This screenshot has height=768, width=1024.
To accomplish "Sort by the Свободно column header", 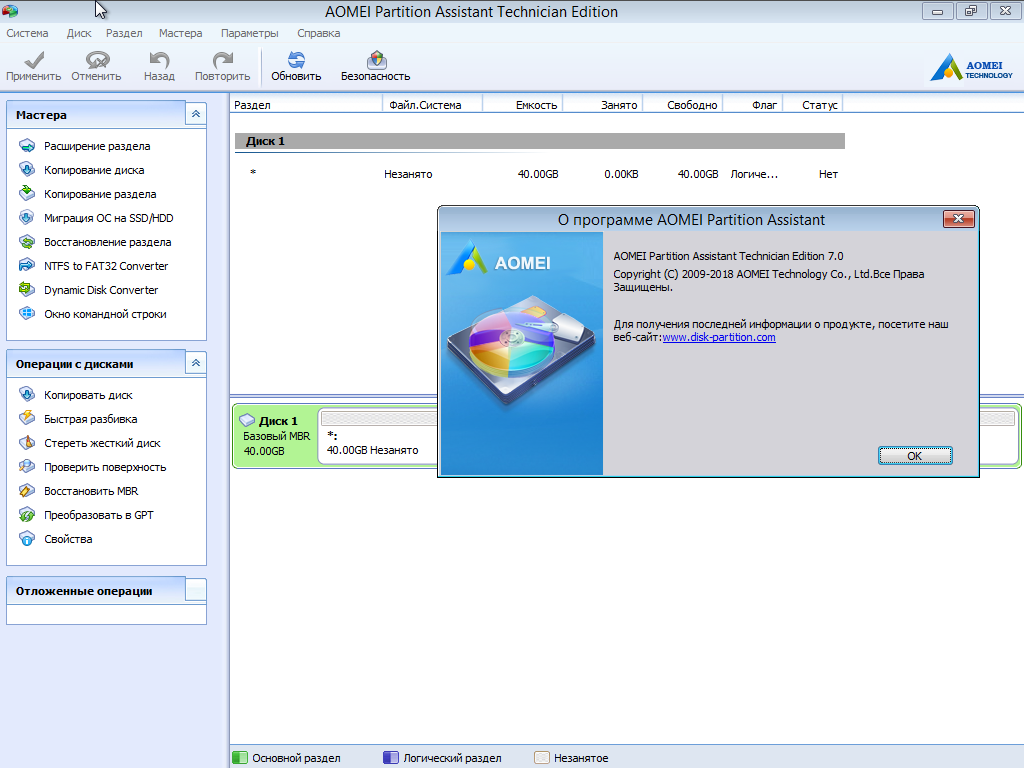I will coord(683,104).
